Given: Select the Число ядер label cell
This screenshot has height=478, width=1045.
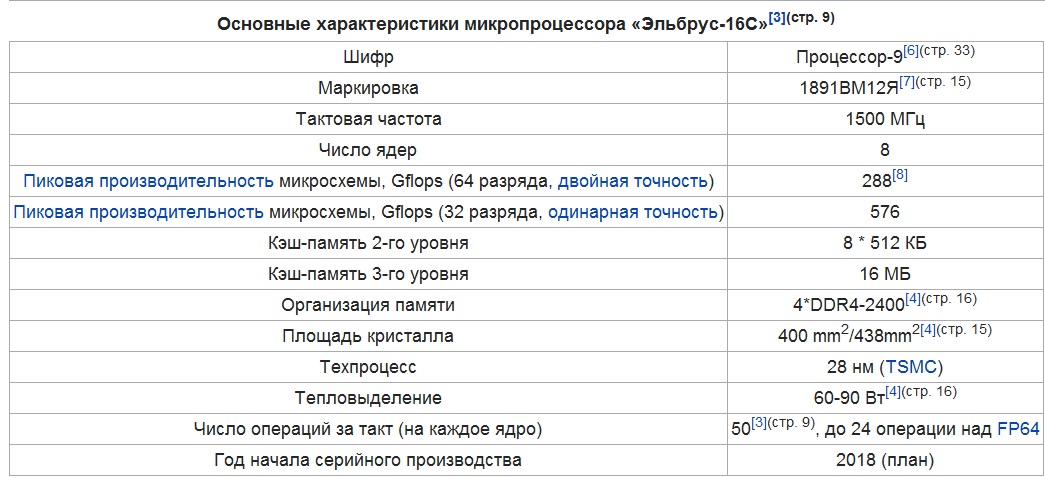Looking at the screenshot, I should (368, 150).
